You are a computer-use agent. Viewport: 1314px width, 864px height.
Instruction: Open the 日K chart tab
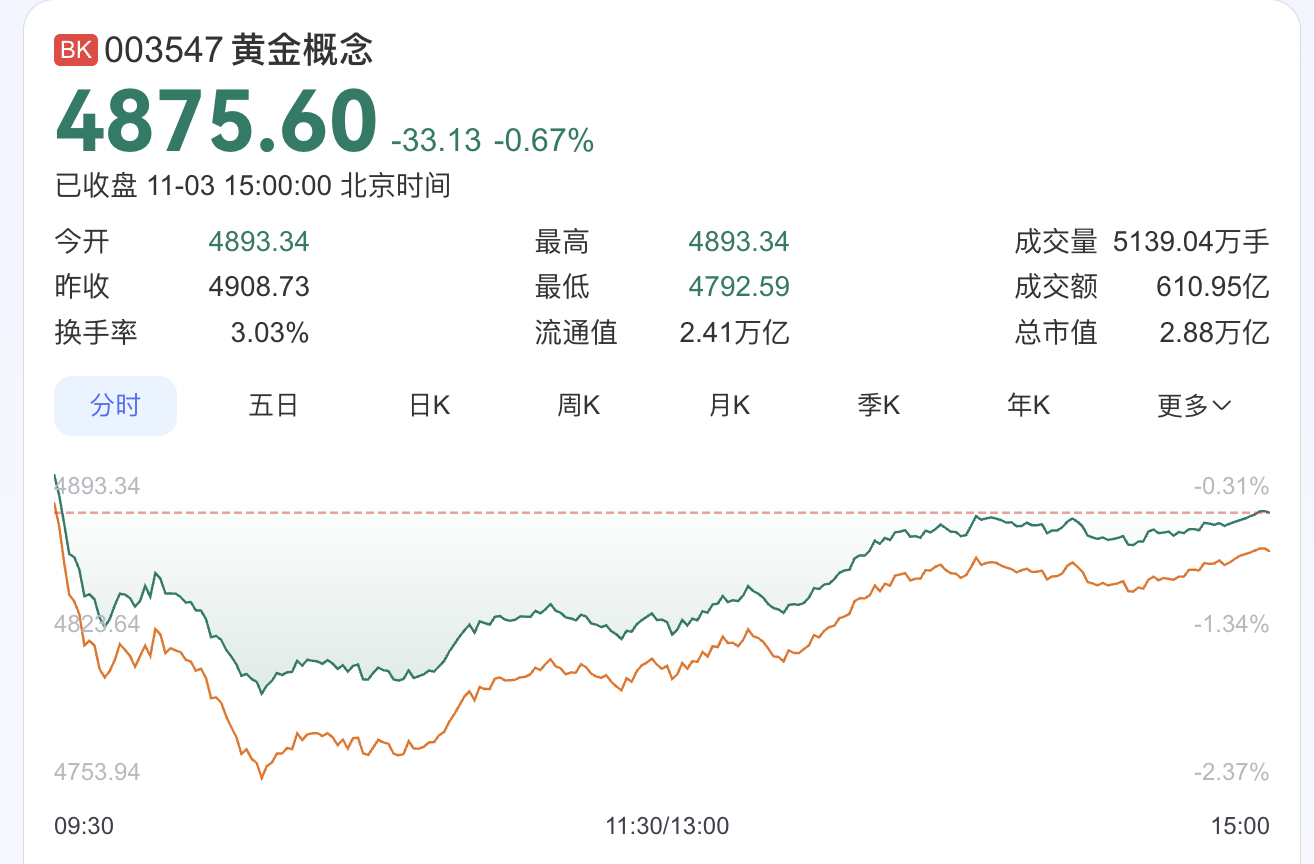430,406
